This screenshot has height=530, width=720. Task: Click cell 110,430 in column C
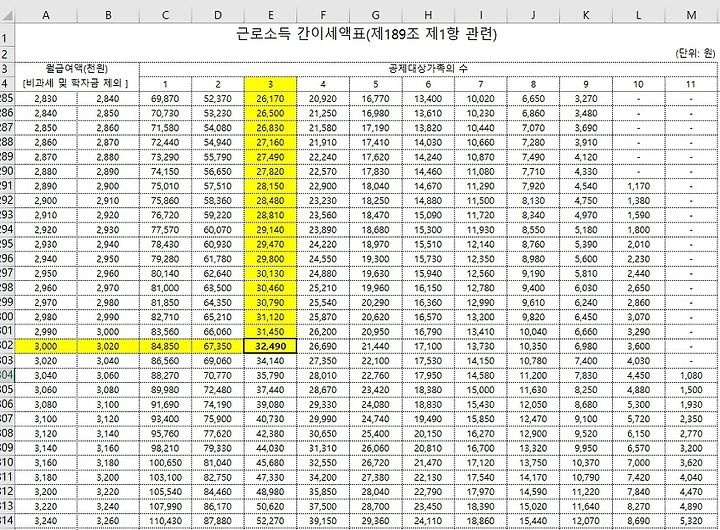165,521
